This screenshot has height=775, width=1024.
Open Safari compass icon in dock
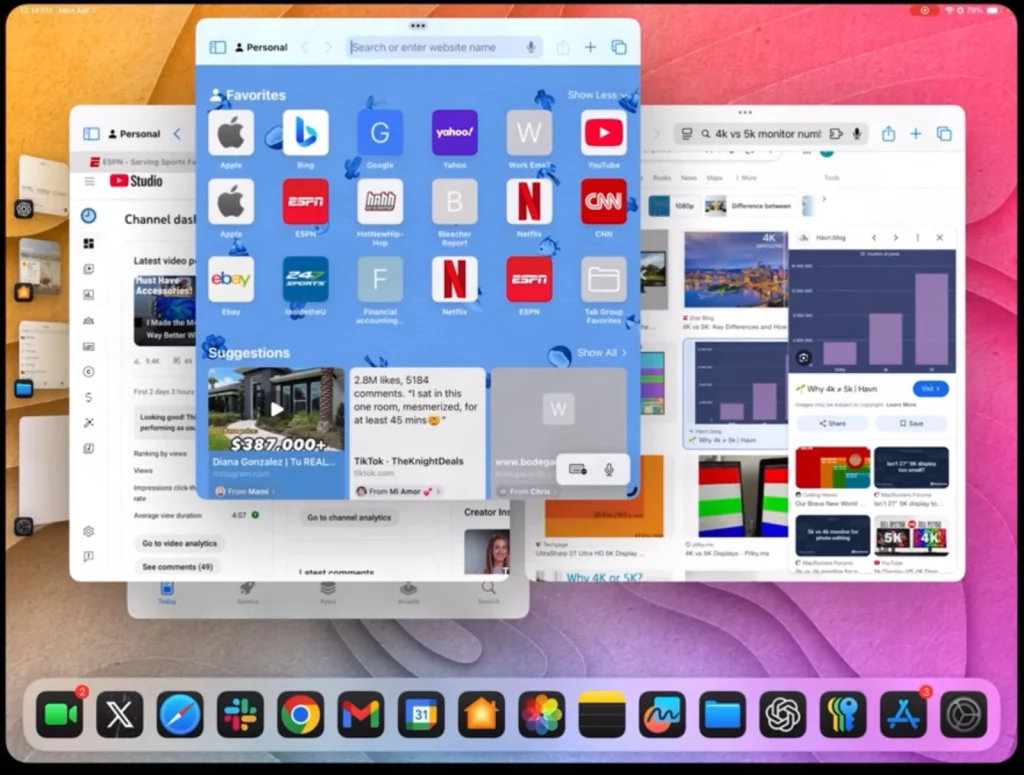coord(180,715)
